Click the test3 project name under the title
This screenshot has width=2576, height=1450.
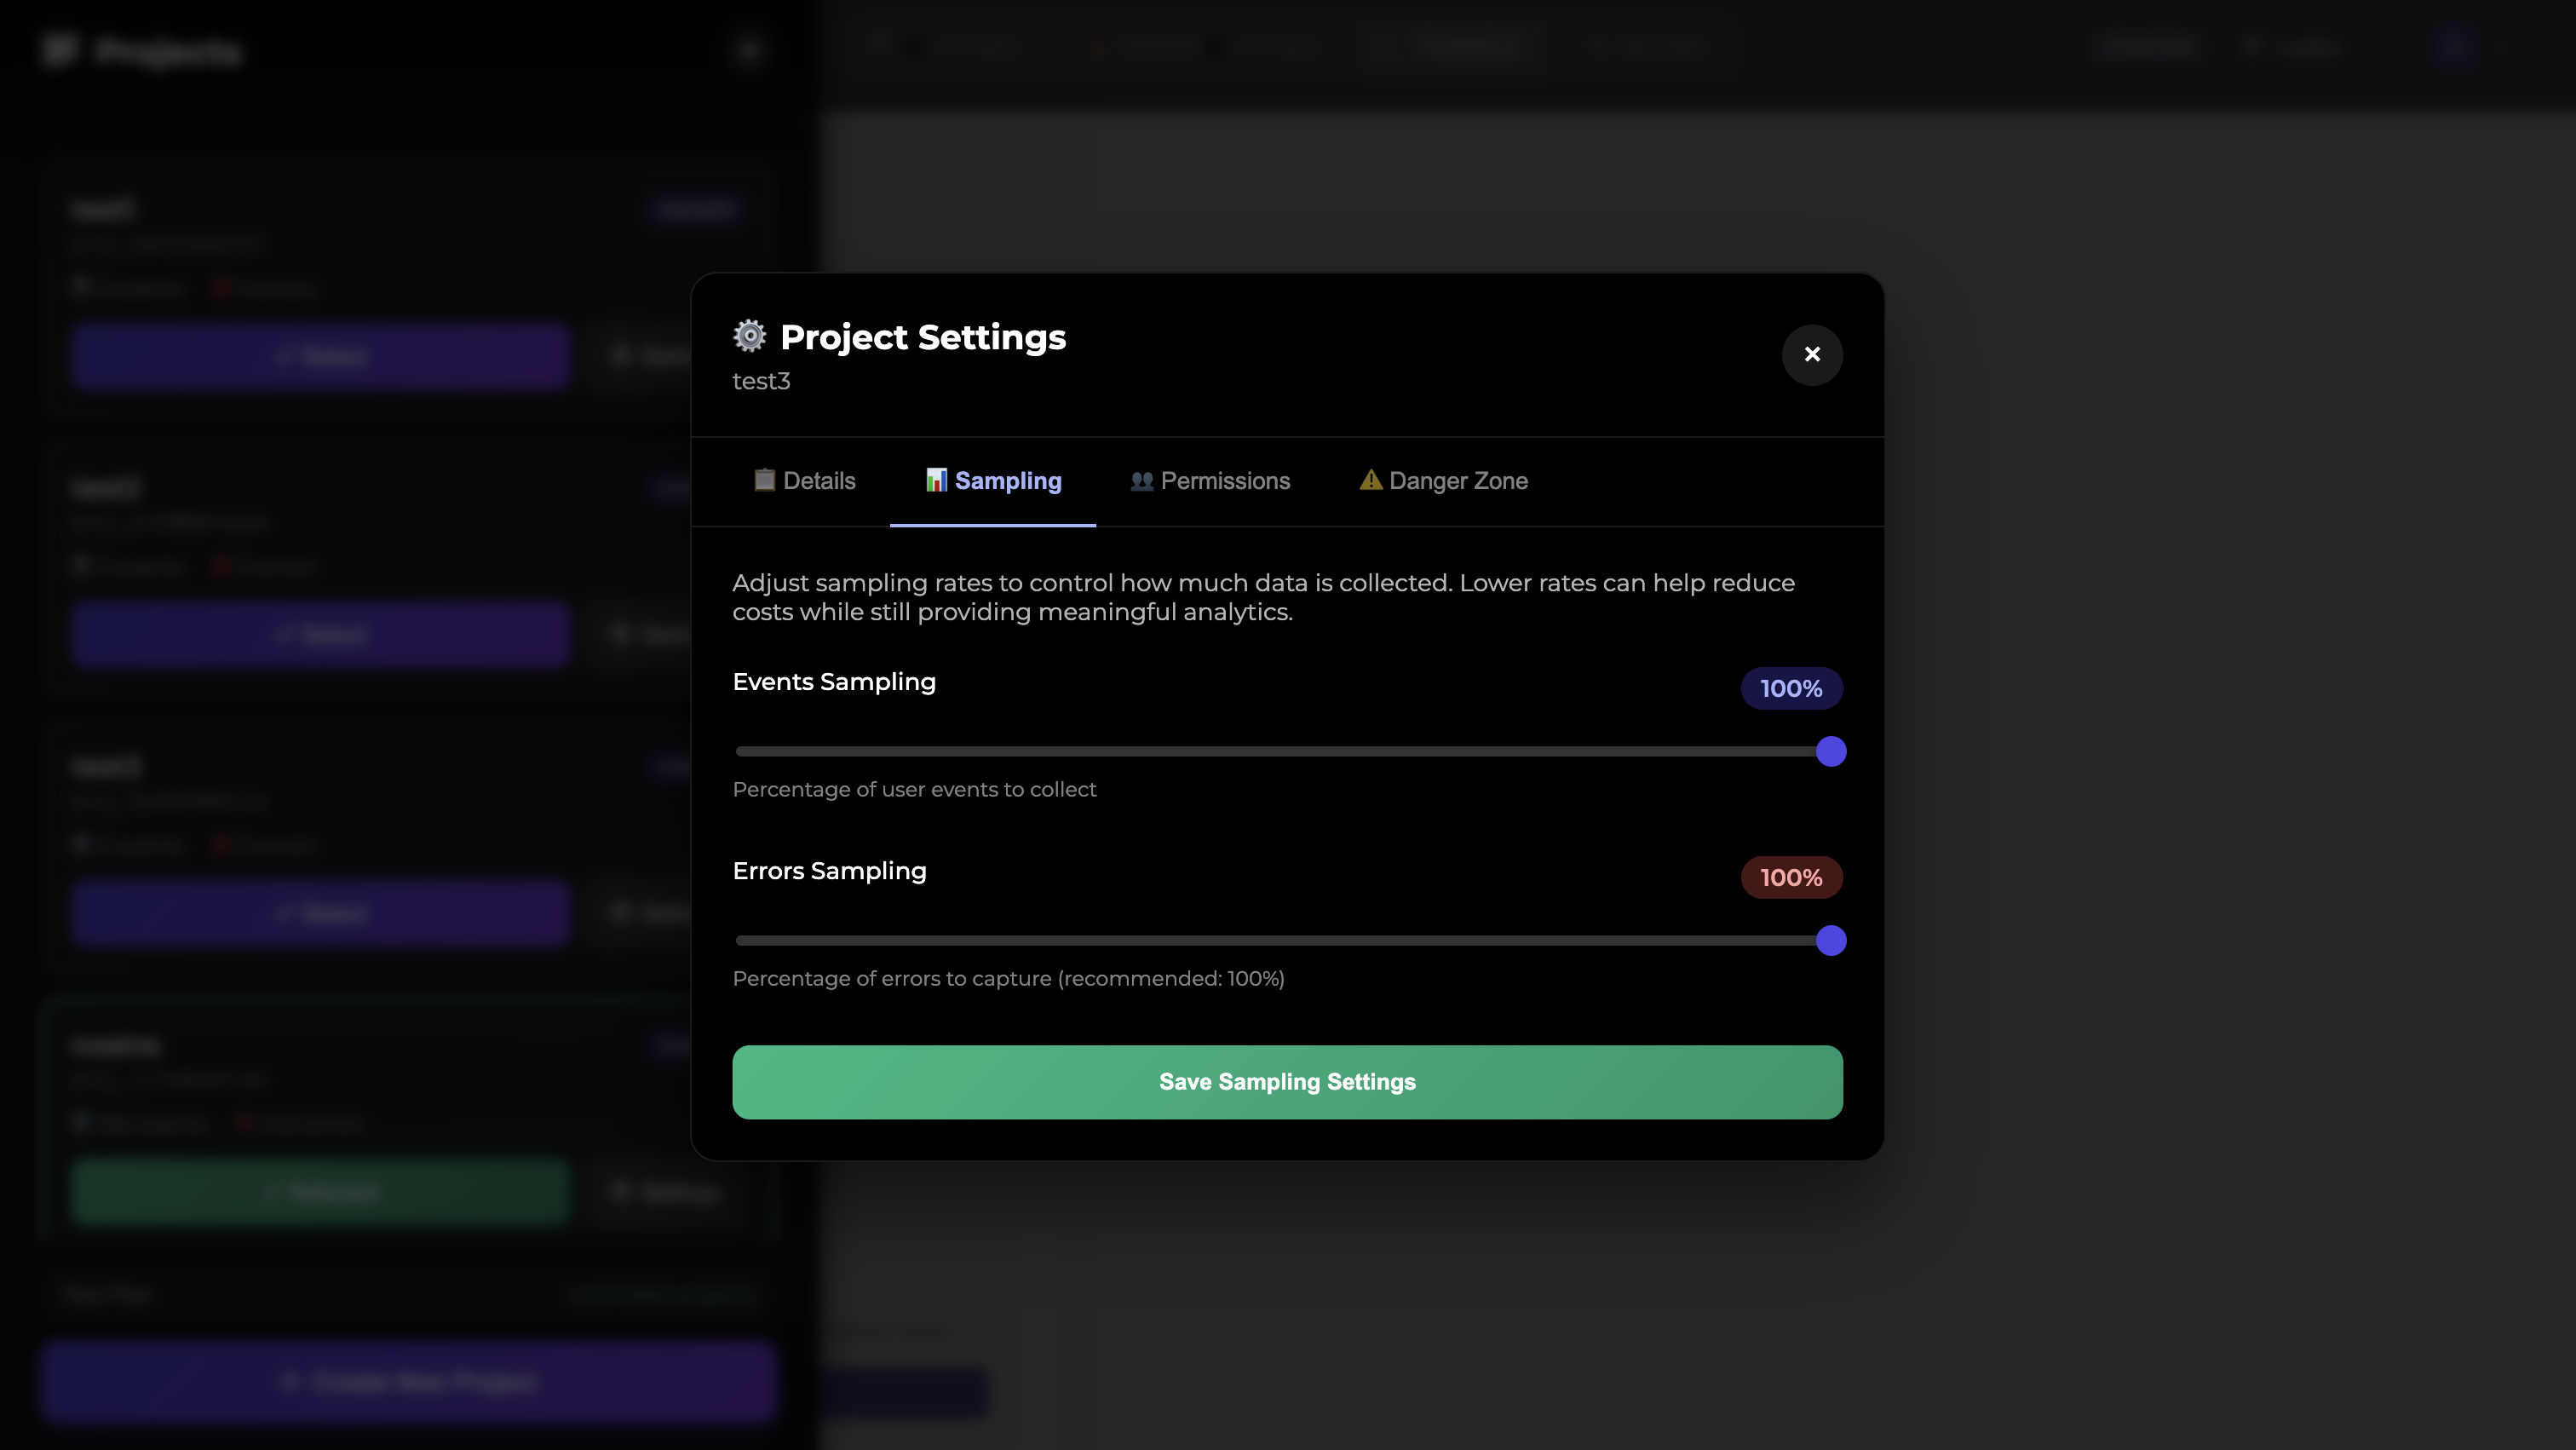[761, 381]
